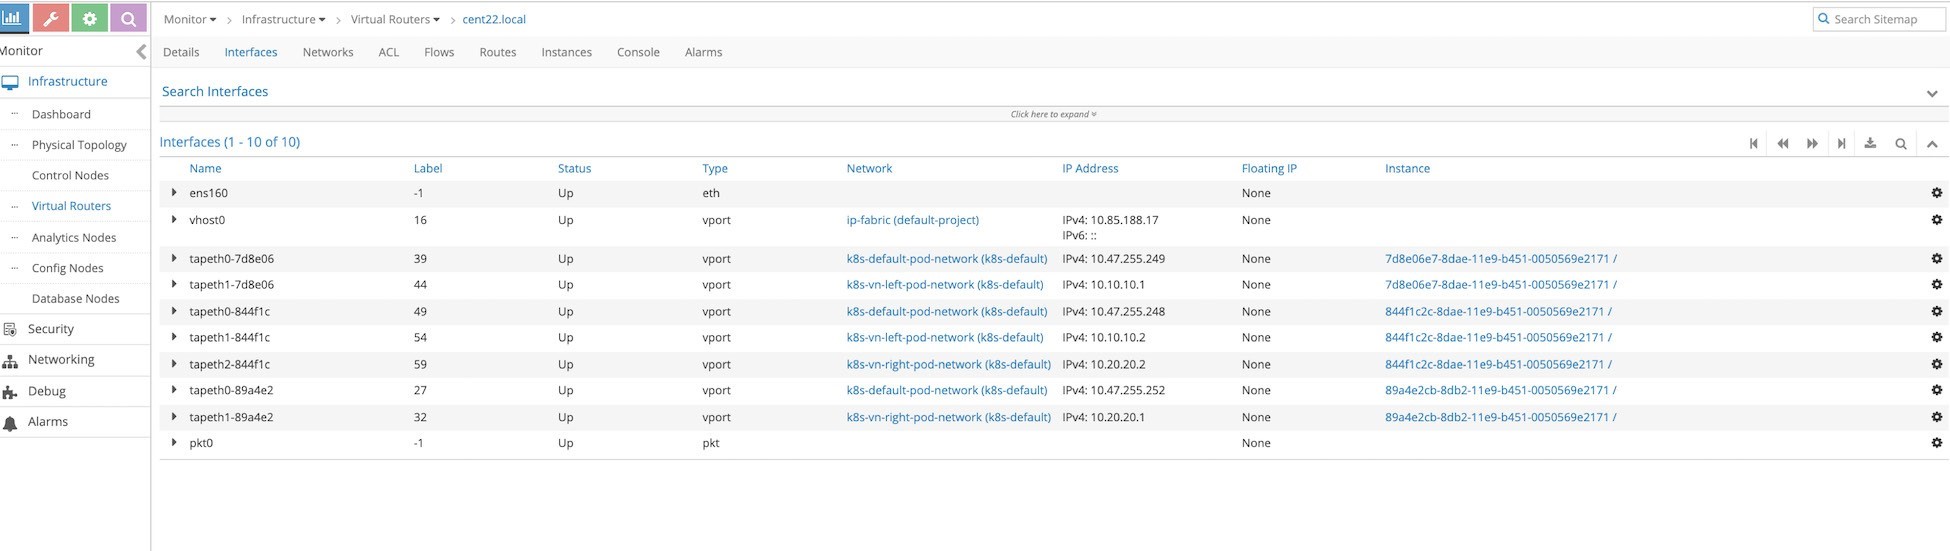
Task: Open the Networking section in sidebar
Action: click(61, 360)
